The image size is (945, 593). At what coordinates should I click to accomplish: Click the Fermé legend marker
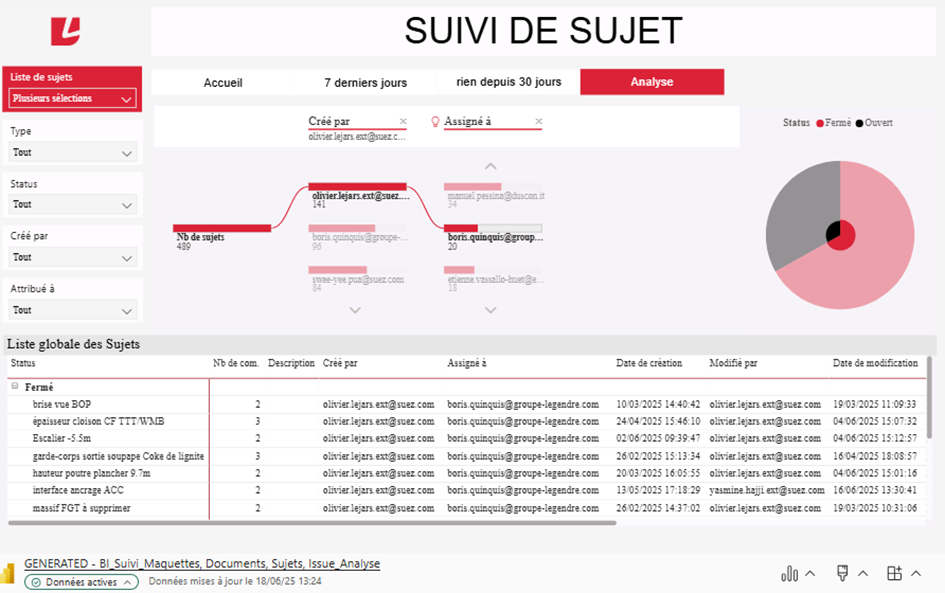820,124
